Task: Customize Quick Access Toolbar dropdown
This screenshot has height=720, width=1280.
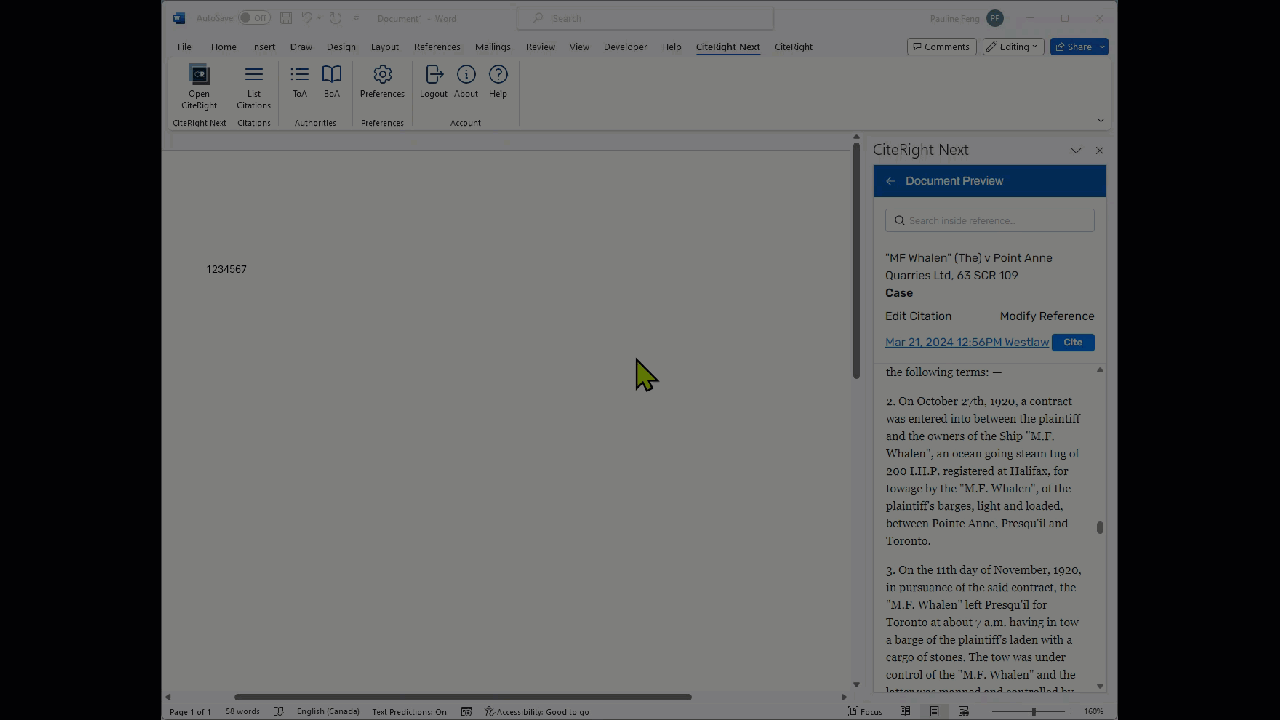Action: (x=356, y=18)
